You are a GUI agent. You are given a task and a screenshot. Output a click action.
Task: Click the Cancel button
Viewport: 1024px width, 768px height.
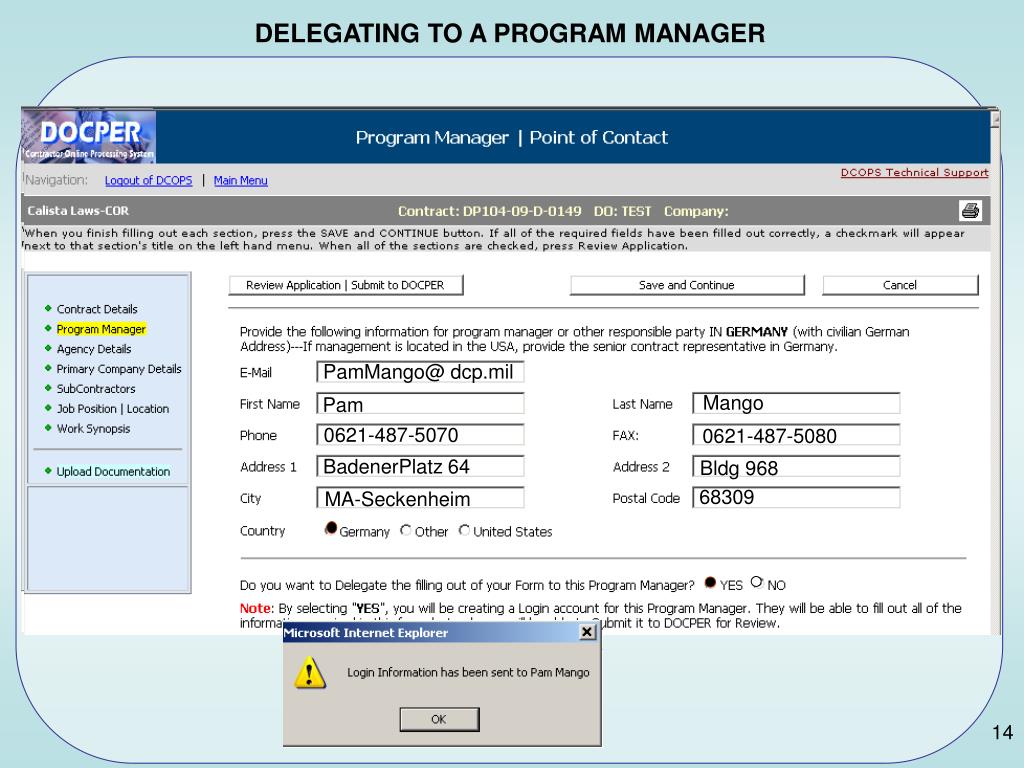tap(900, 285)
